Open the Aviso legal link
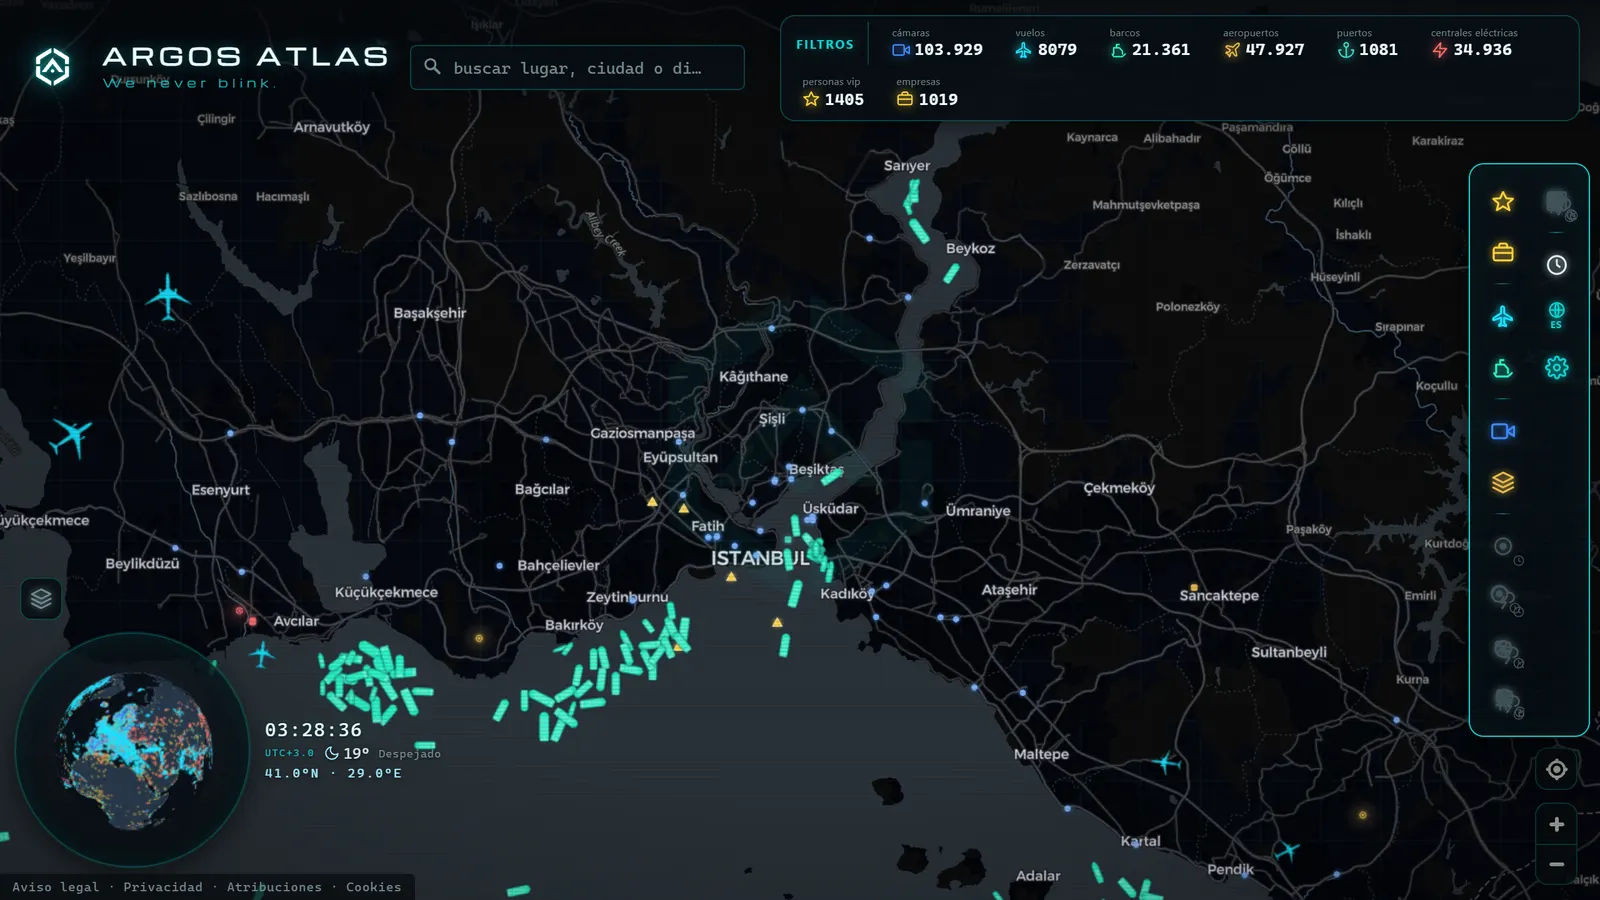This screenshot has width=1600, height=900. point(56,887)
